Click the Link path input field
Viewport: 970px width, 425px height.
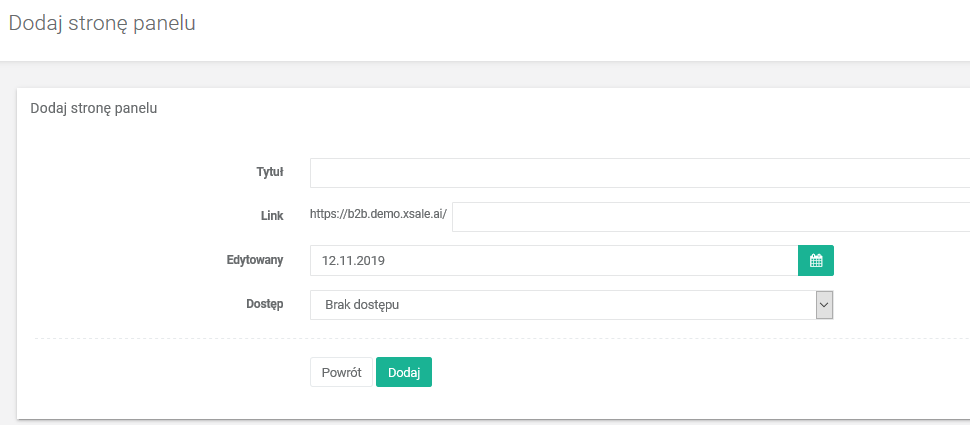(710, 217)
